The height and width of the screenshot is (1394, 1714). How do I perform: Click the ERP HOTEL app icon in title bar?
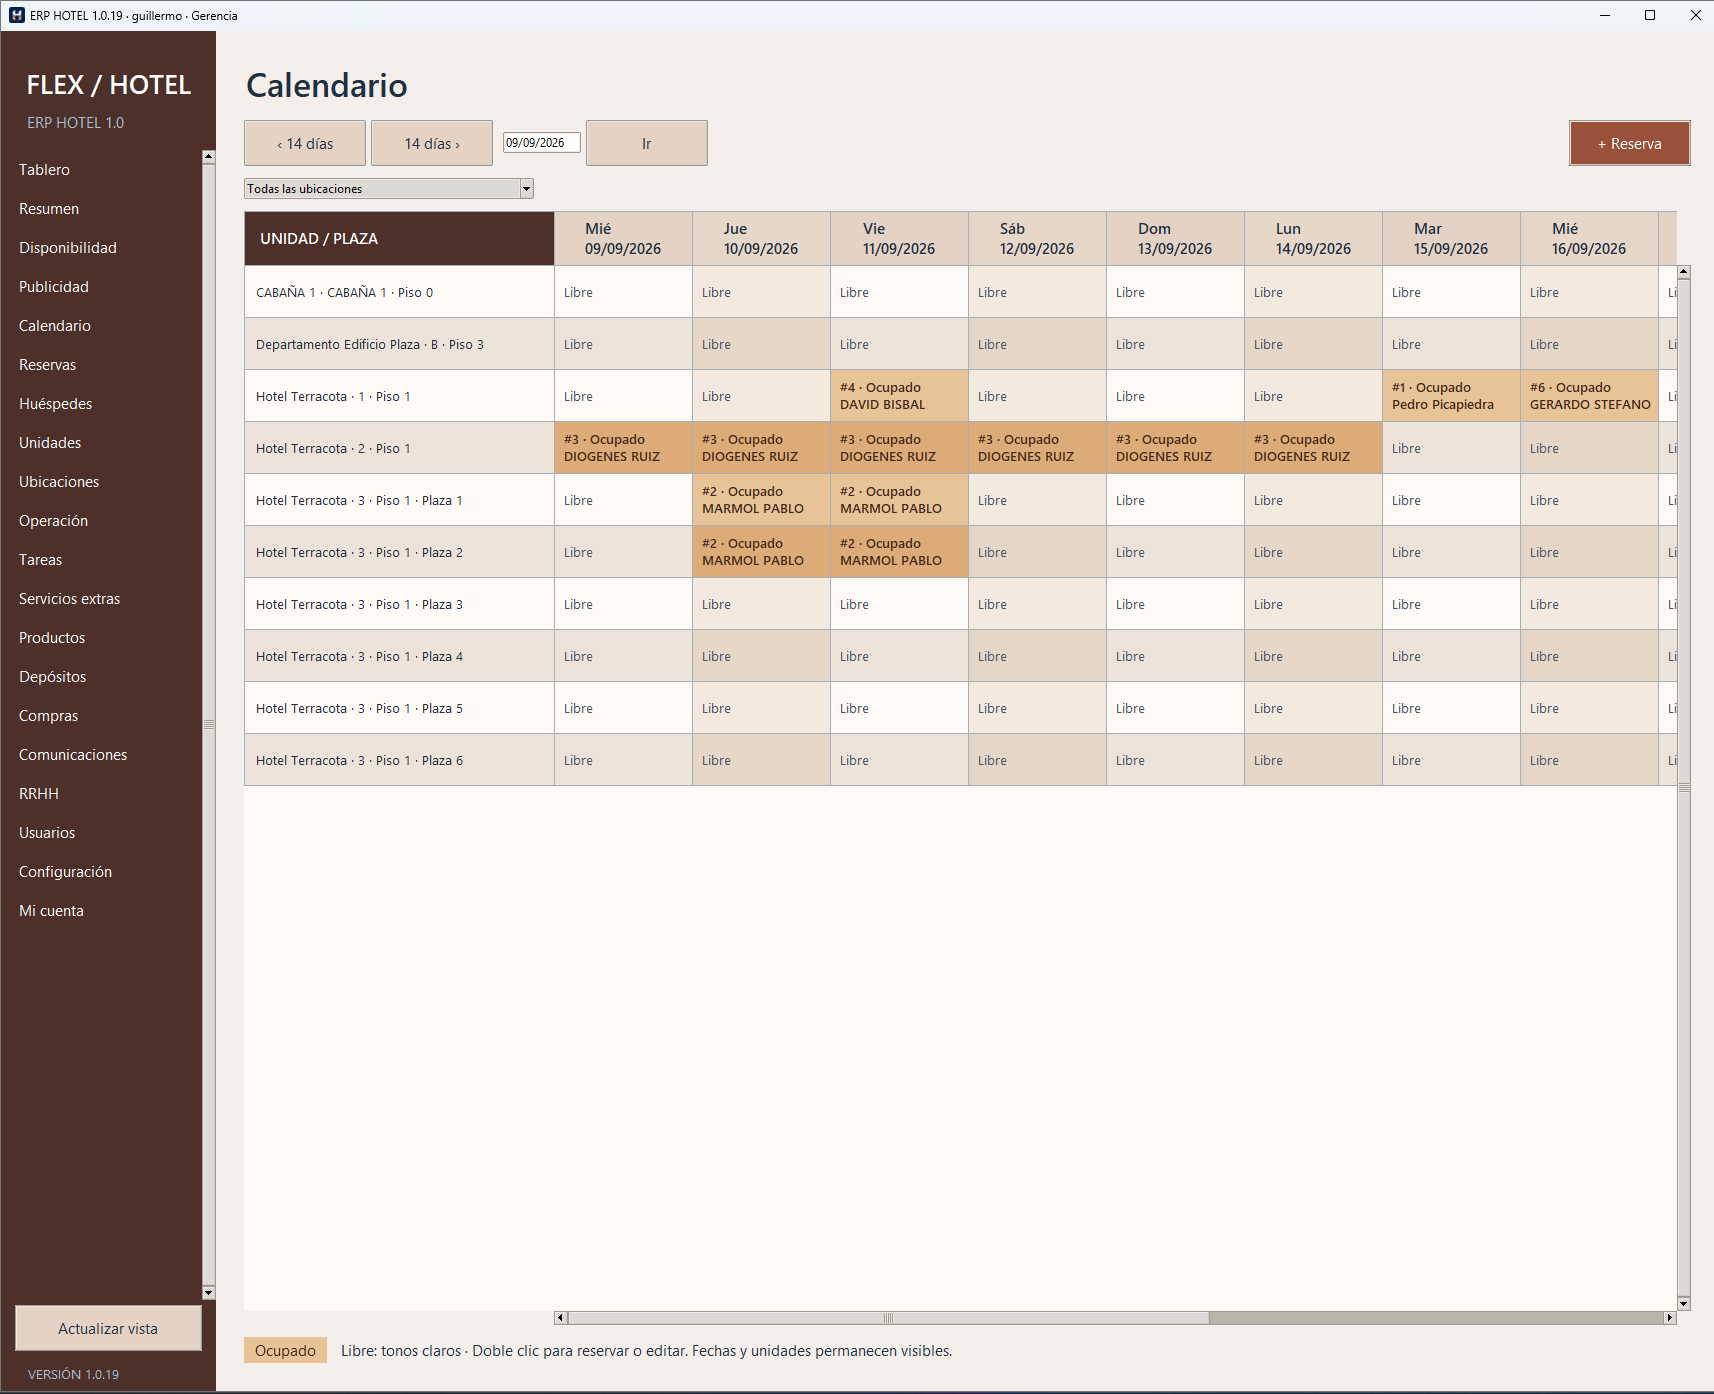coord(16,15)
